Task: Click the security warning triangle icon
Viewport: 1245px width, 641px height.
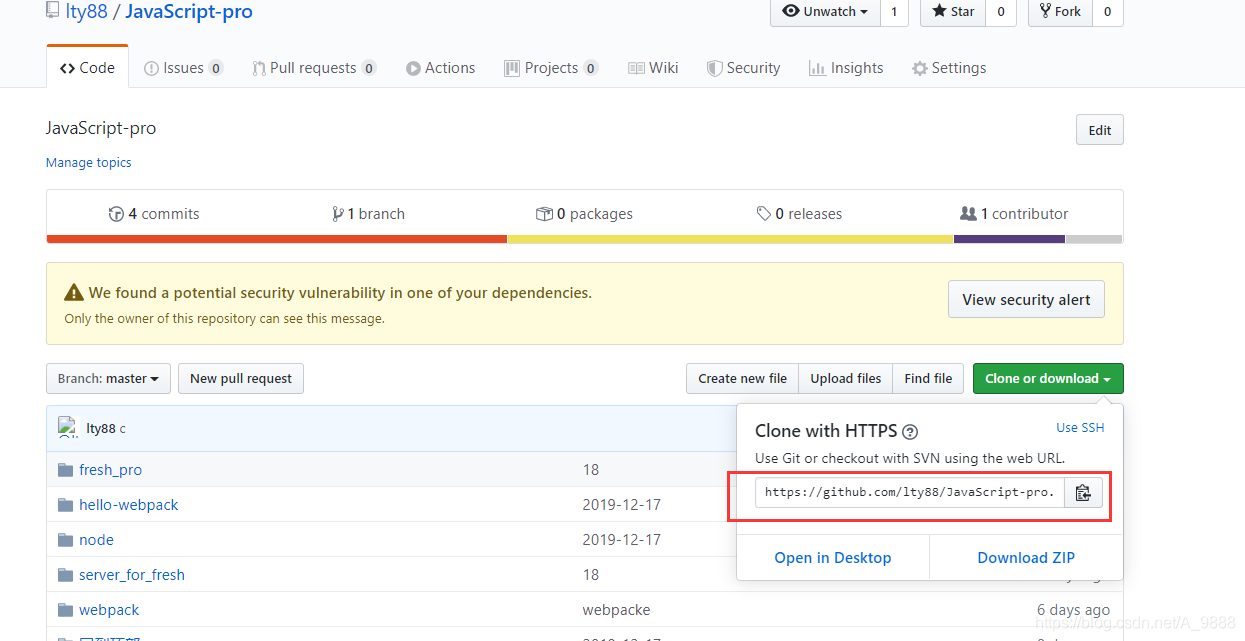Action: pyautogui.click(x=74, y=293)
